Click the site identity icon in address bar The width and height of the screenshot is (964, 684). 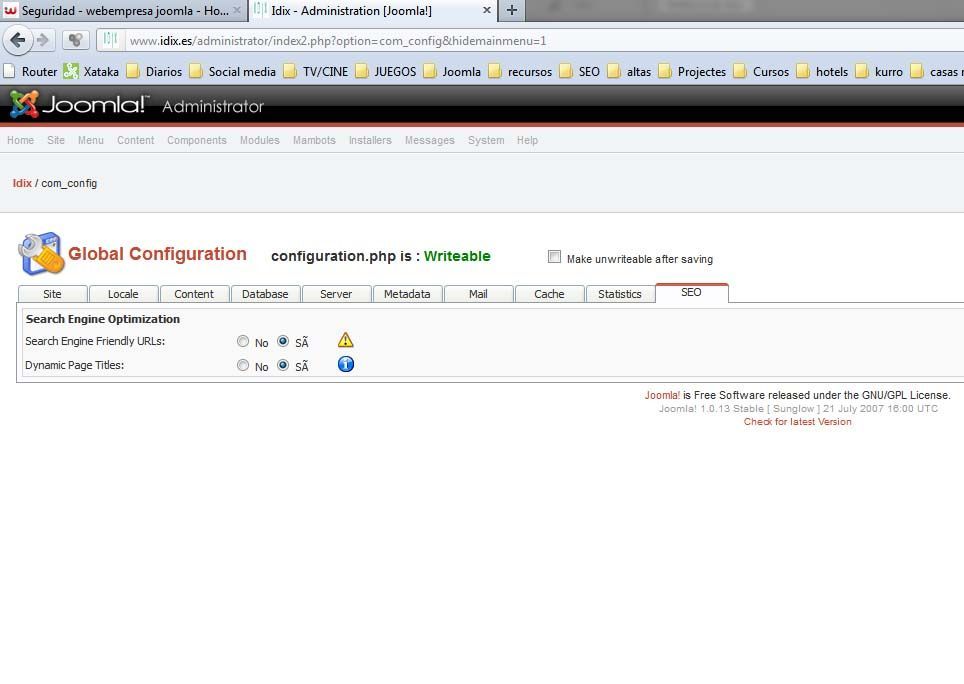(110, 40)
